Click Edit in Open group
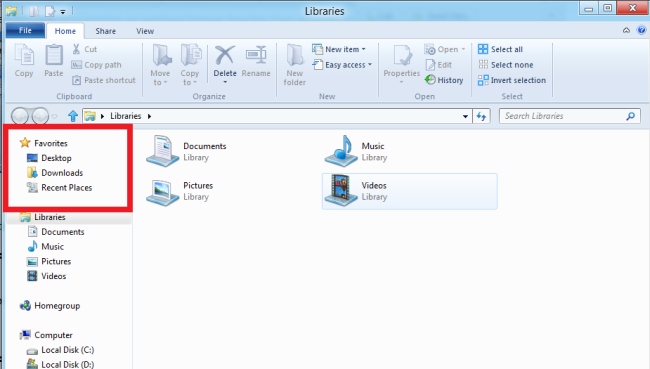 point(439,65)
